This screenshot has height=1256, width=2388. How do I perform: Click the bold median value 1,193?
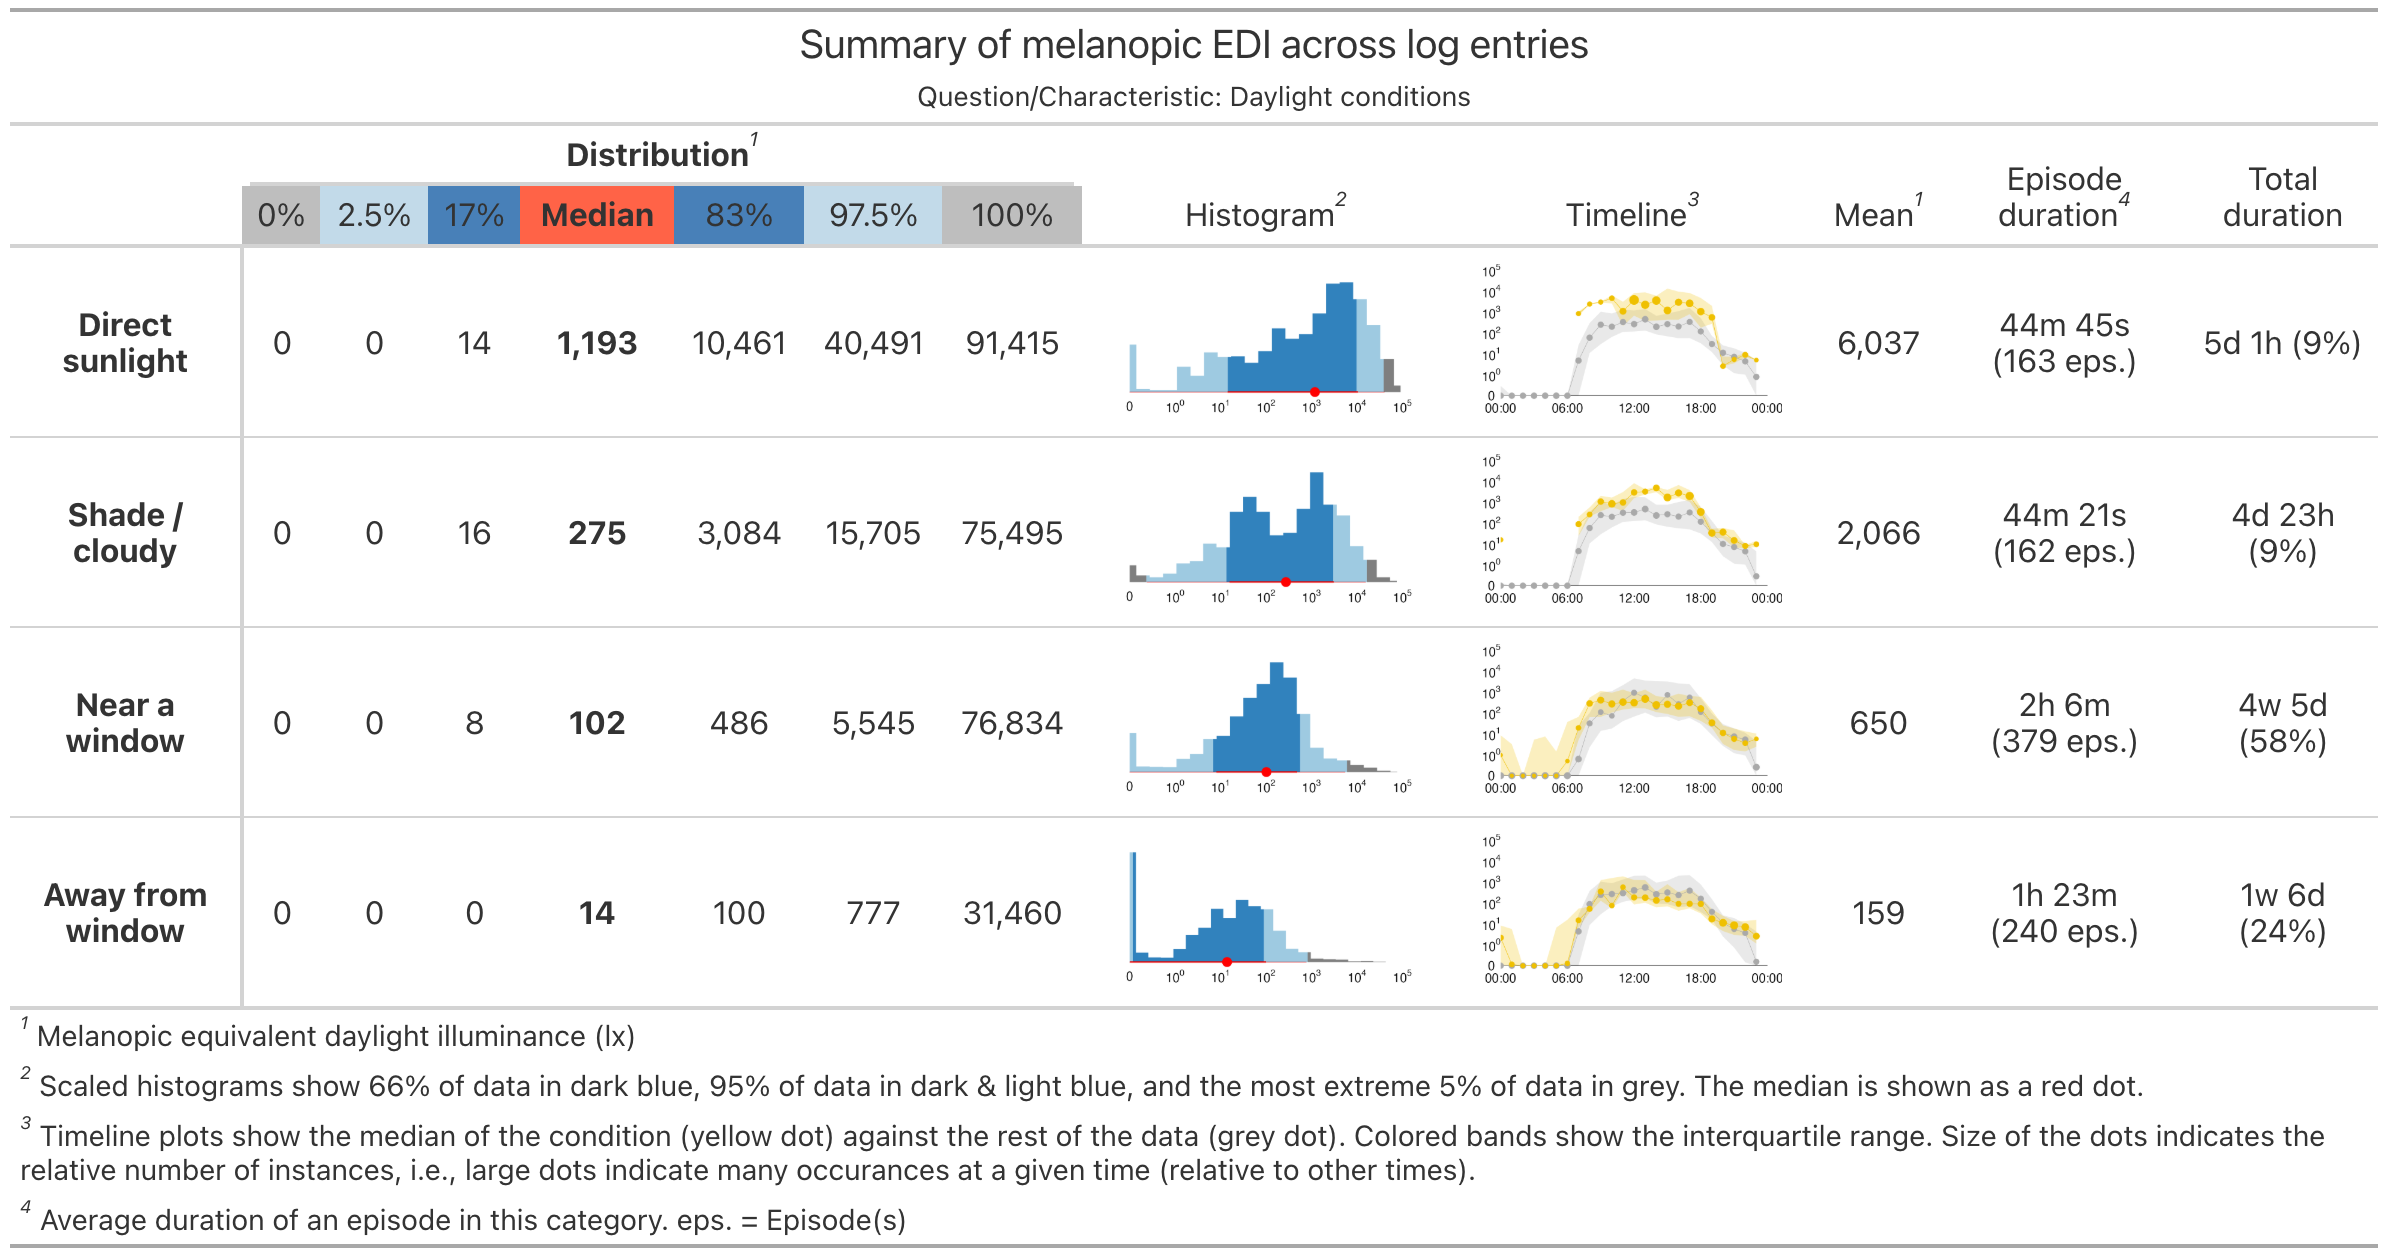pyautogui.click(x=597, y=343)
